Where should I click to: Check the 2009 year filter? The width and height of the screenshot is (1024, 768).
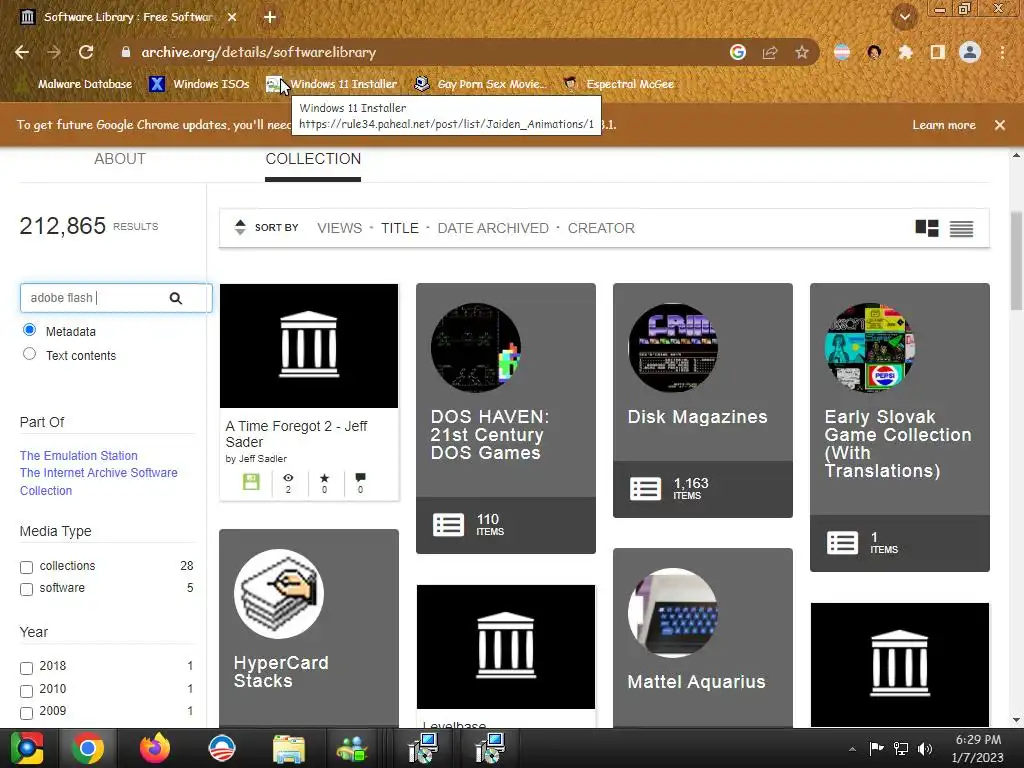click(x=26, y=713)
